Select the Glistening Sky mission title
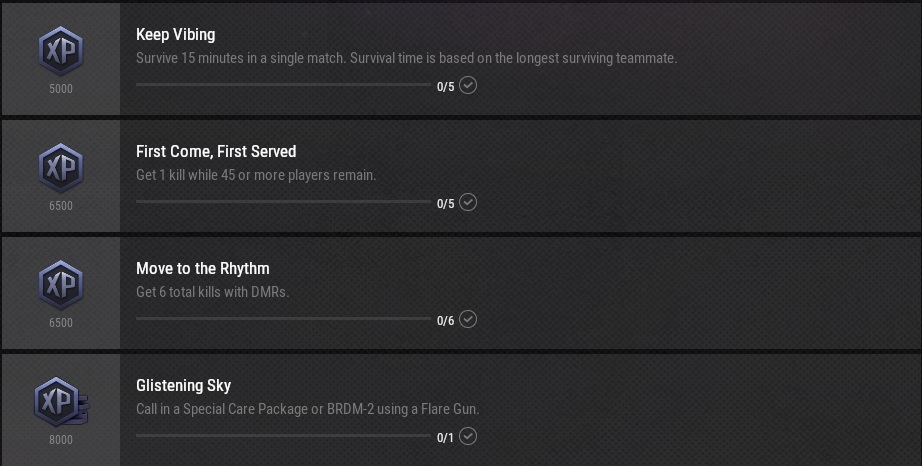This screenshot has width=922, height=466. [x=183, y=385]
